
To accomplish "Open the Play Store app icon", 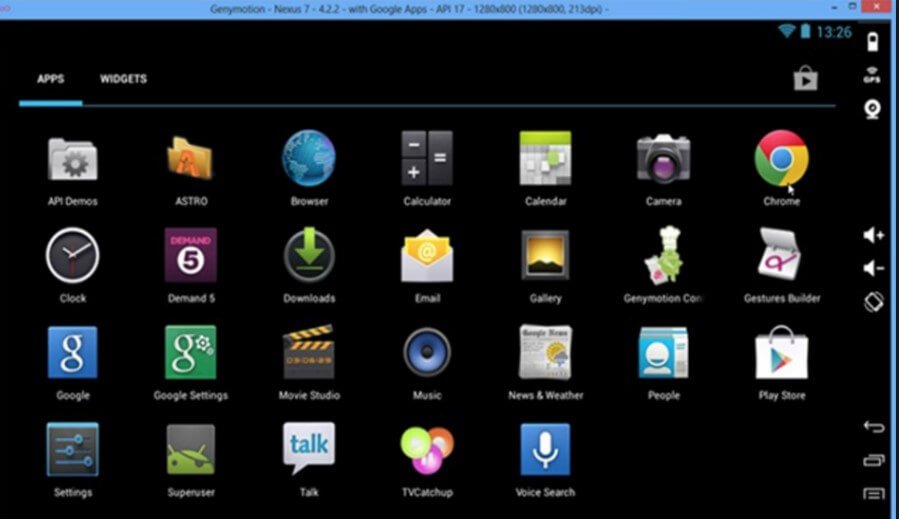I will pyautogui.click(x=781, y=352).
